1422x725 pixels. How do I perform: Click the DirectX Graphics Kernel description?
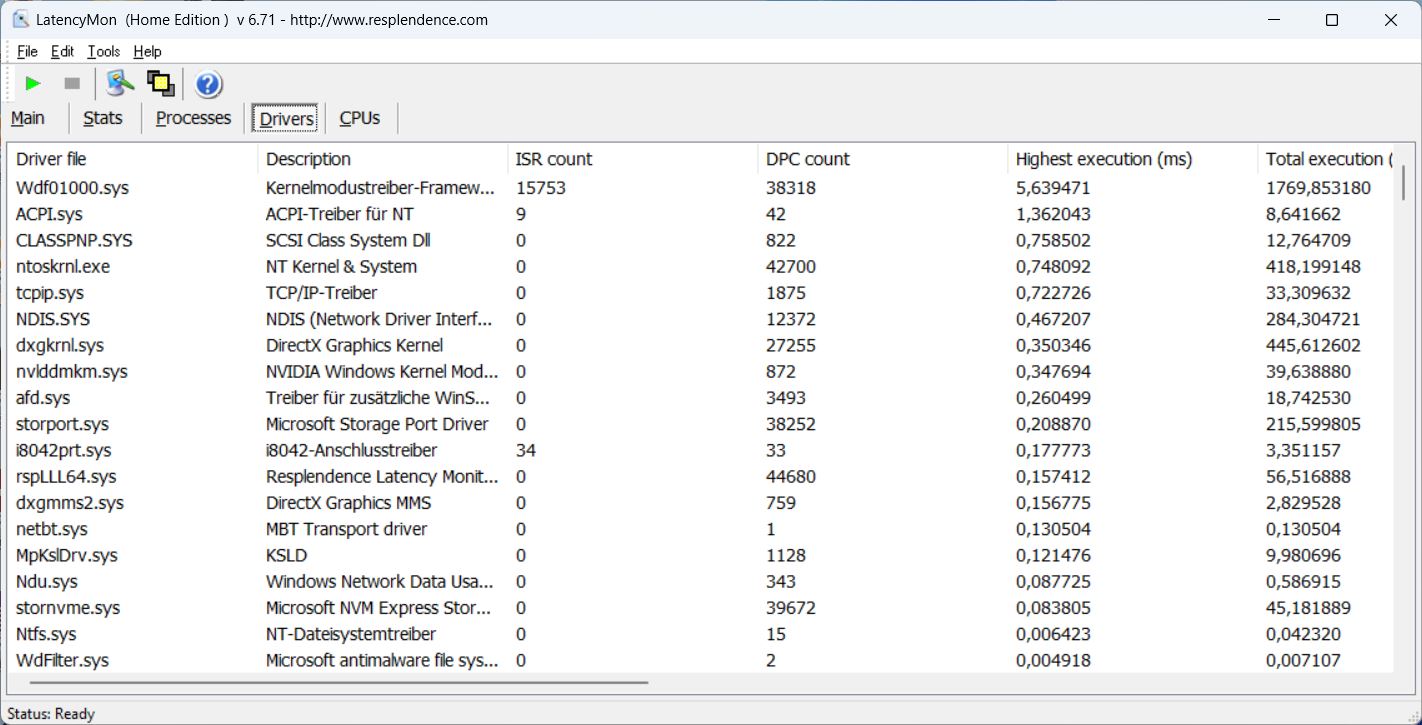[x=354, y=345]
